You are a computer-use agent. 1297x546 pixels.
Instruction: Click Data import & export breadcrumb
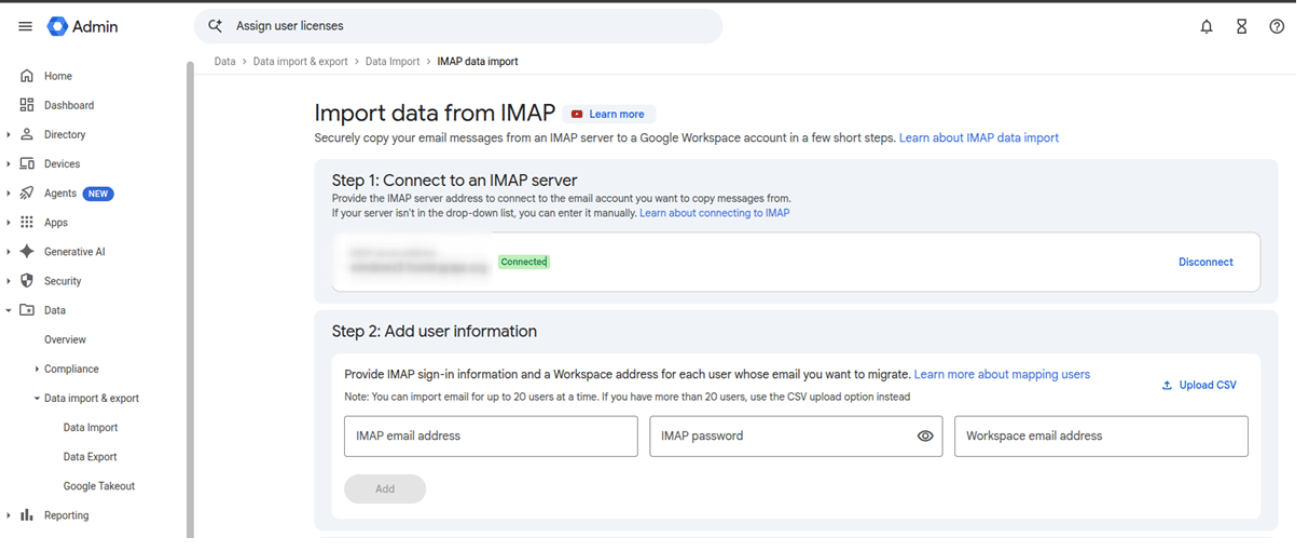click(300, 61)
